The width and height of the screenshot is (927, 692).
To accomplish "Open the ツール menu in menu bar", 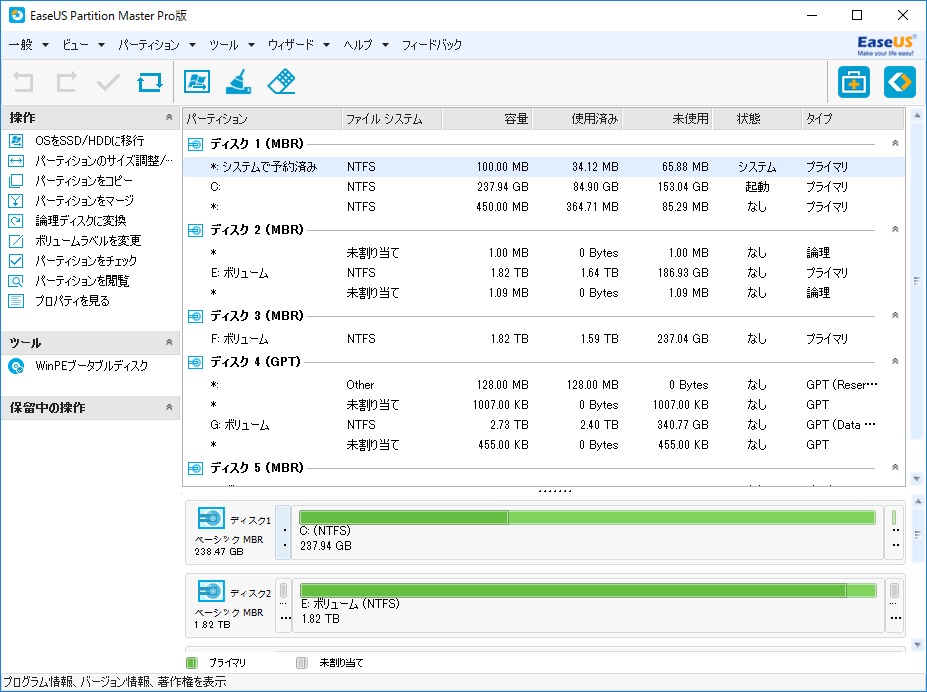I will pyautogui.click(x=232, y=45).
